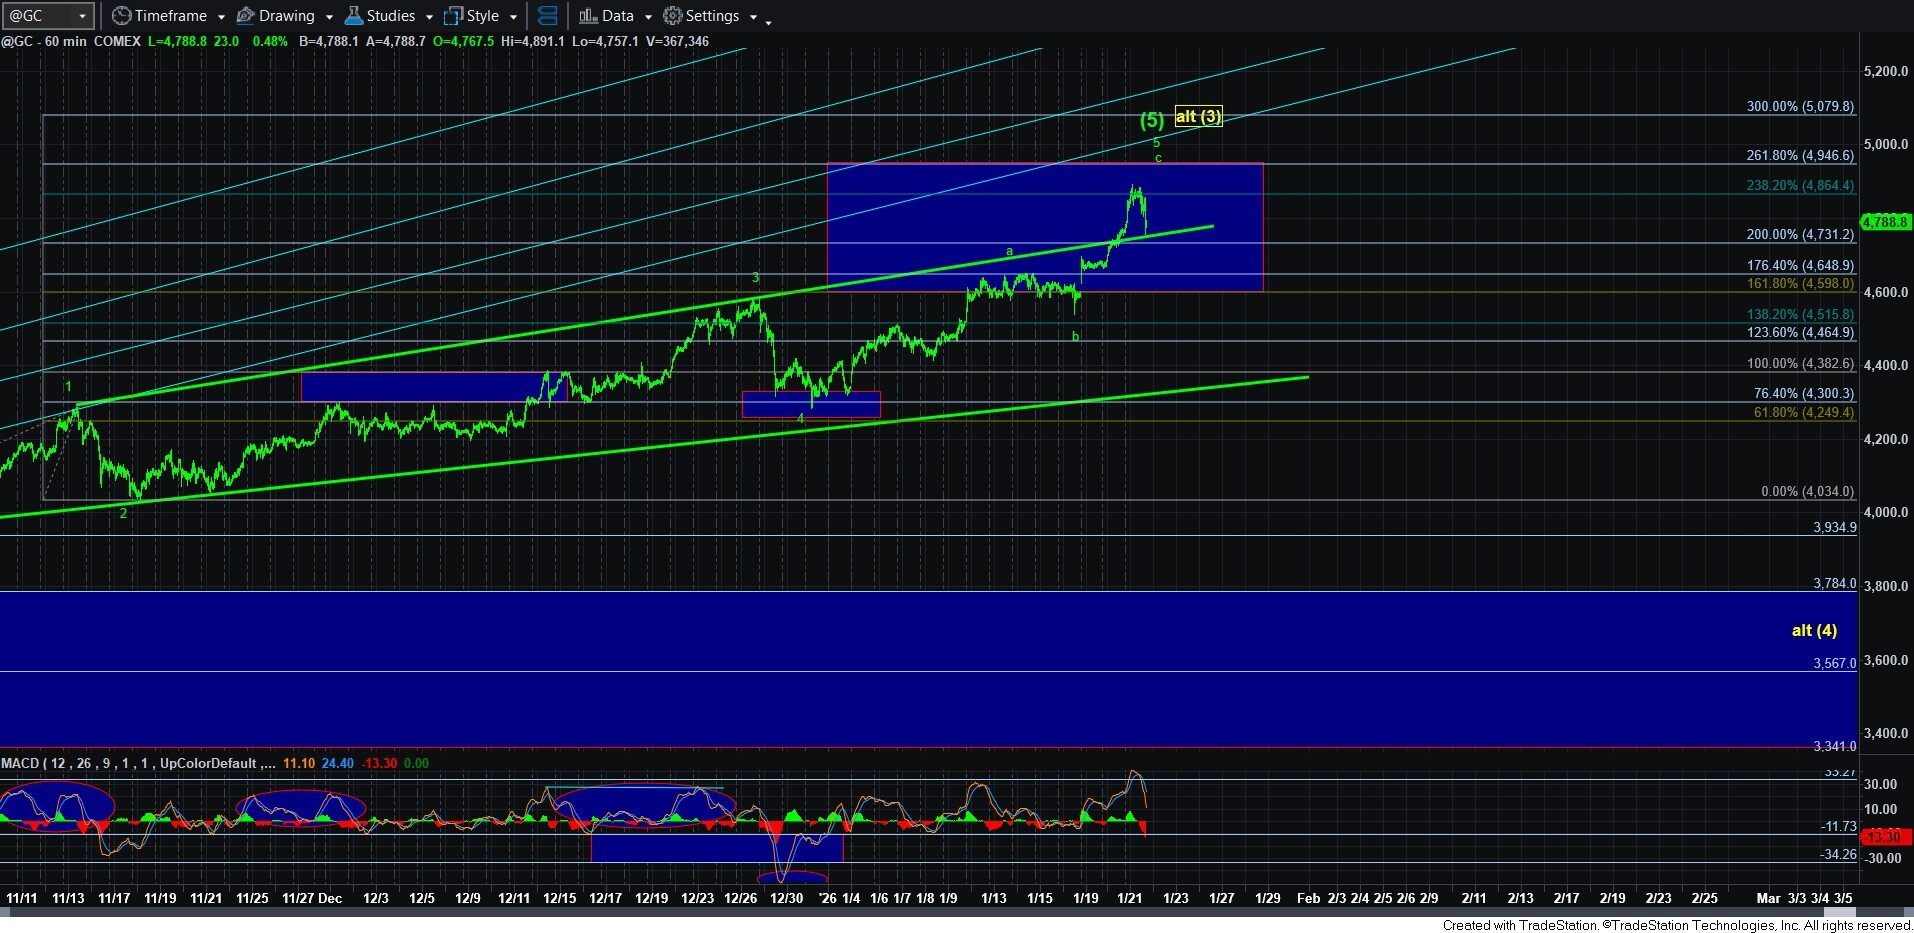This screenshot has width=1914, height=933.
Task: Select the yellow "alt (3)" chart label
Action: coord(1197,117)
